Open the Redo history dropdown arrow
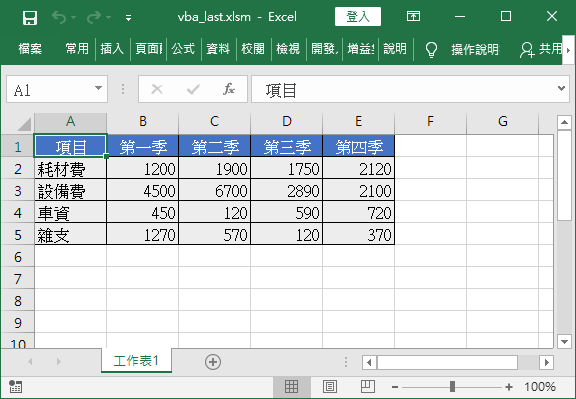 coord(108,17)
